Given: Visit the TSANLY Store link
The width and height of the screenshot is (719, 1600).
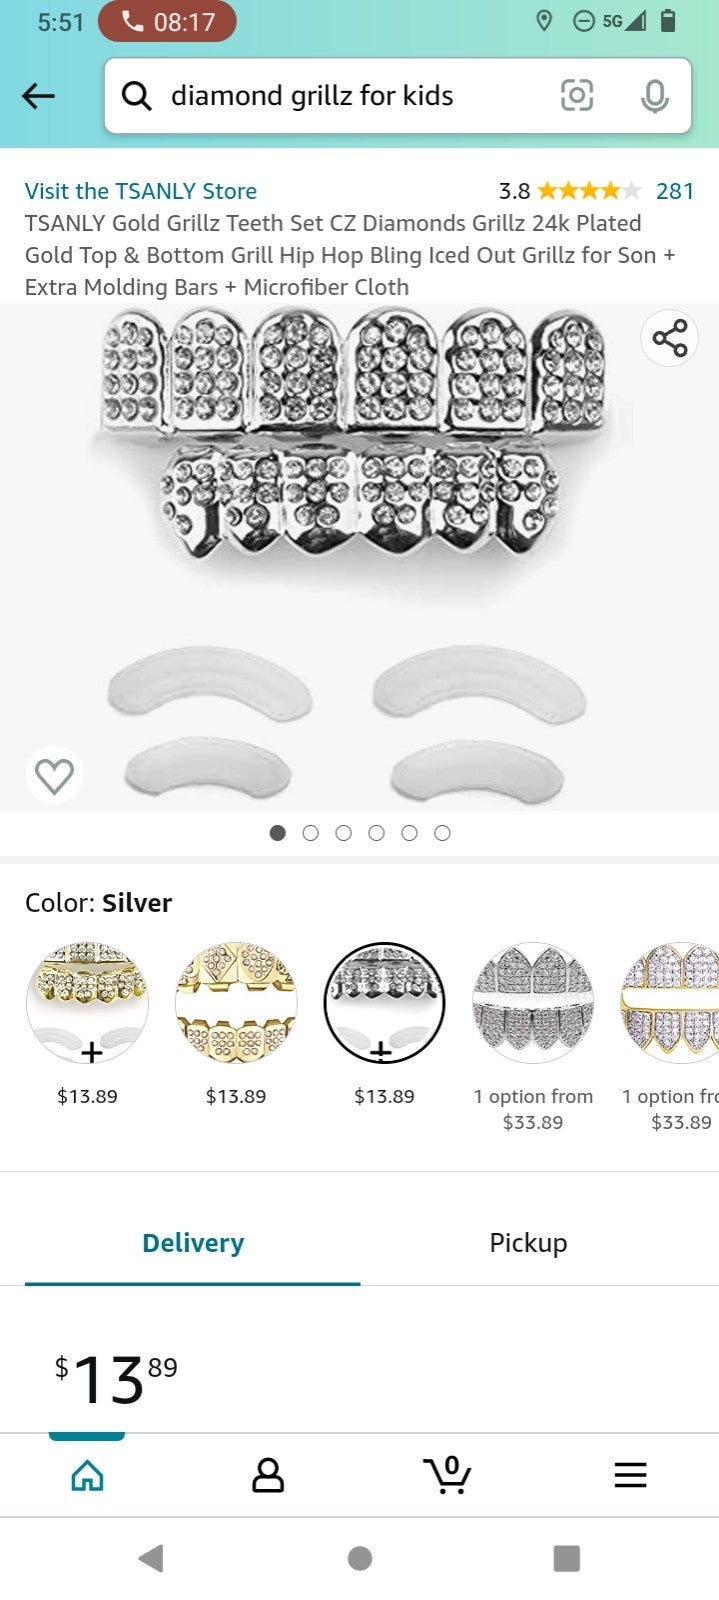Looking at the screenshot, I should 141,191.
